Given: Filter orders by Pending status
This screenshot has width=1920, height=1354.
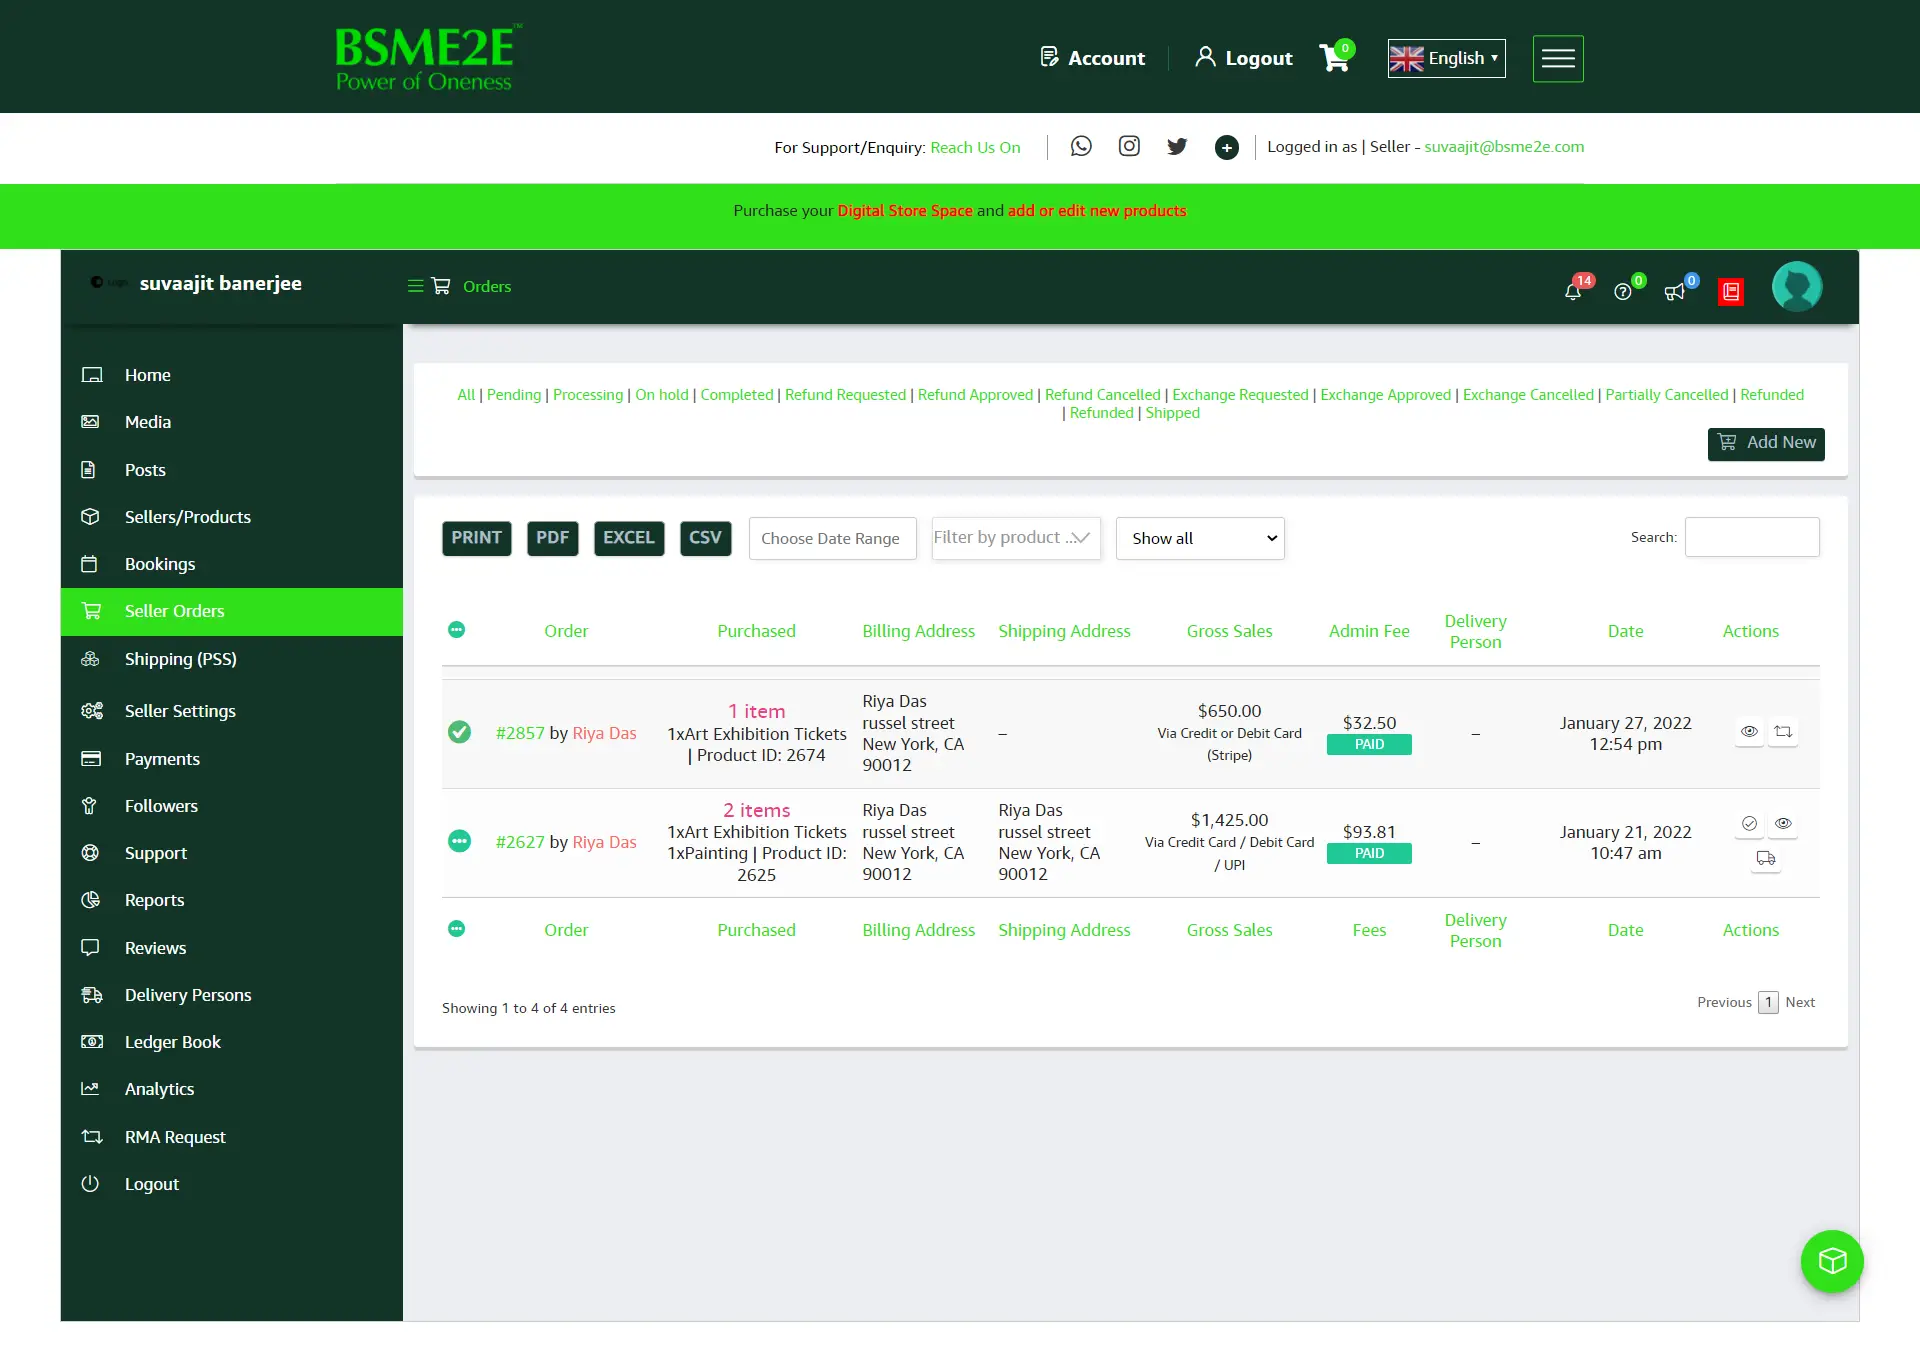Looking at the screenshot, I should point(514,395).
